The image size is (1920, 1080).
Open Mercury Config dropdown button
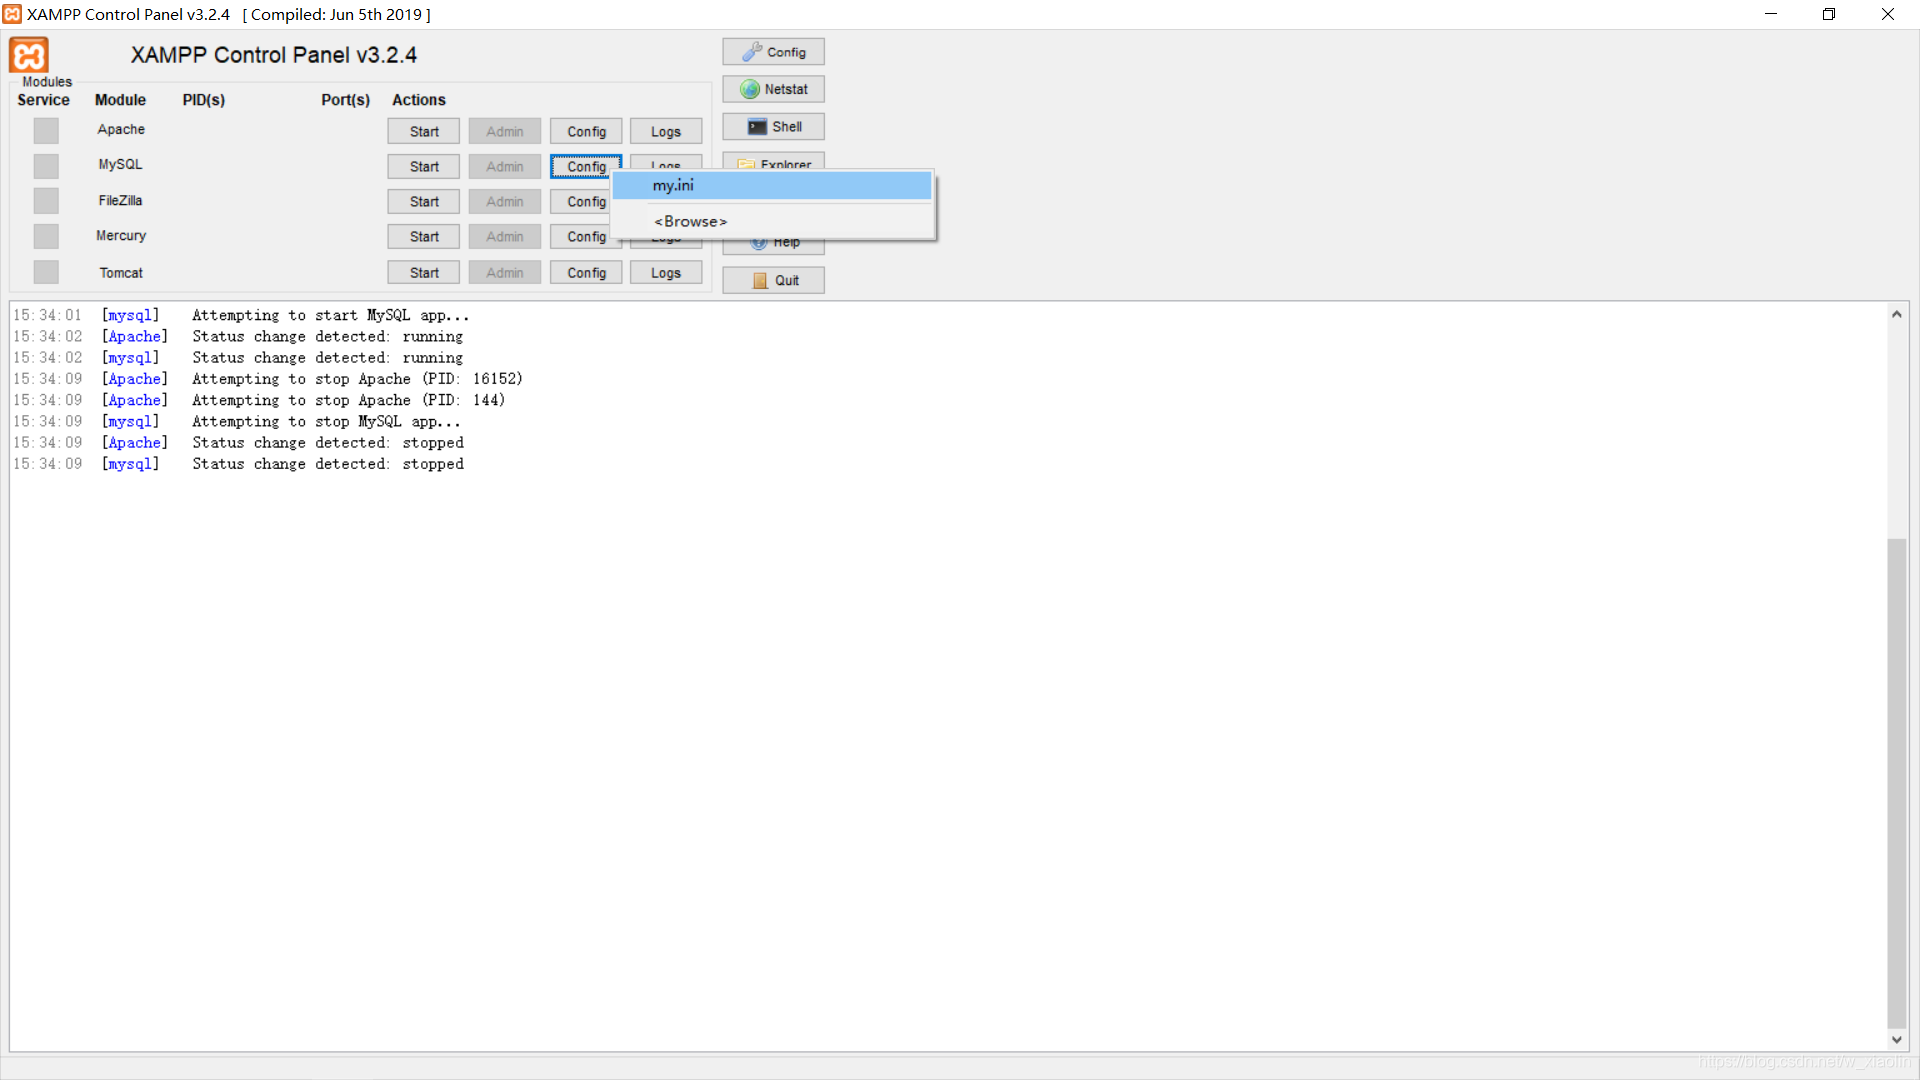(x=581, y=236)
